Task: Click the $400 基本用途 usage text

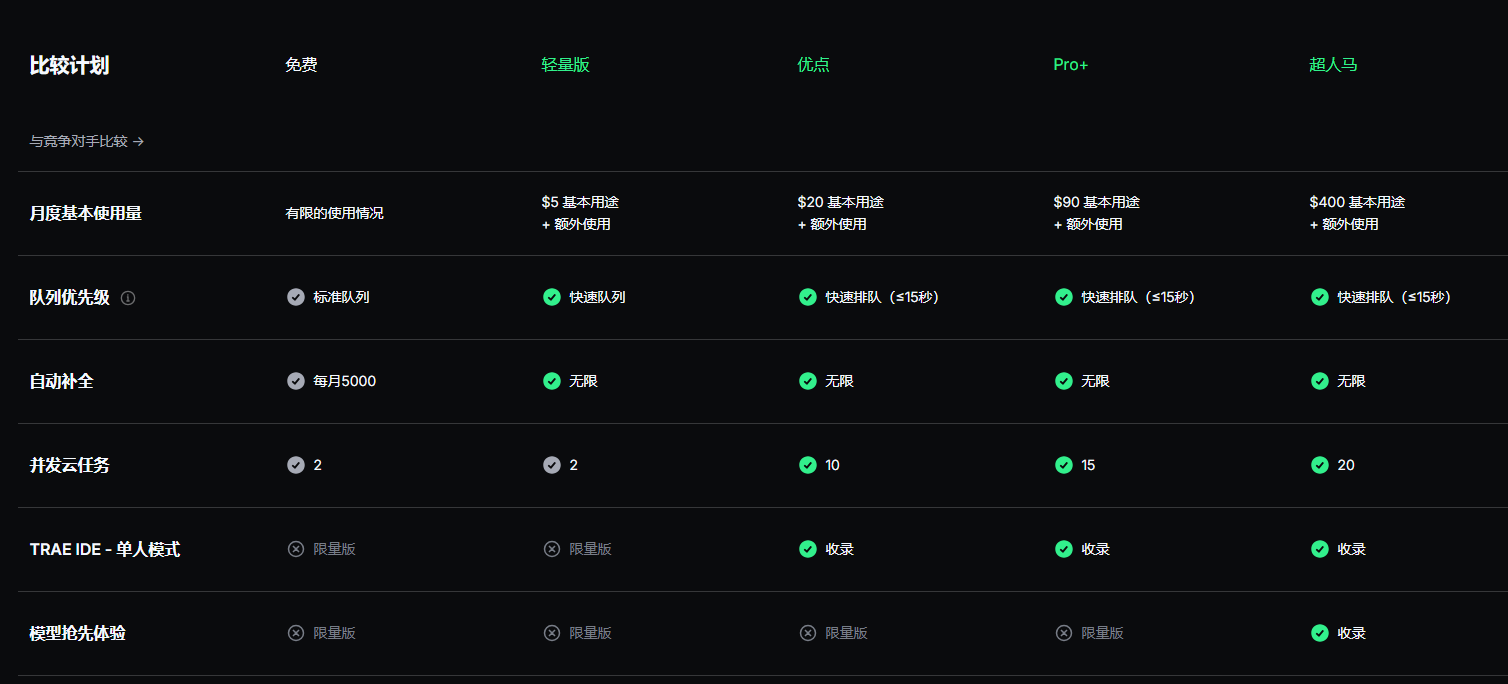Action: click(1357, 202)
